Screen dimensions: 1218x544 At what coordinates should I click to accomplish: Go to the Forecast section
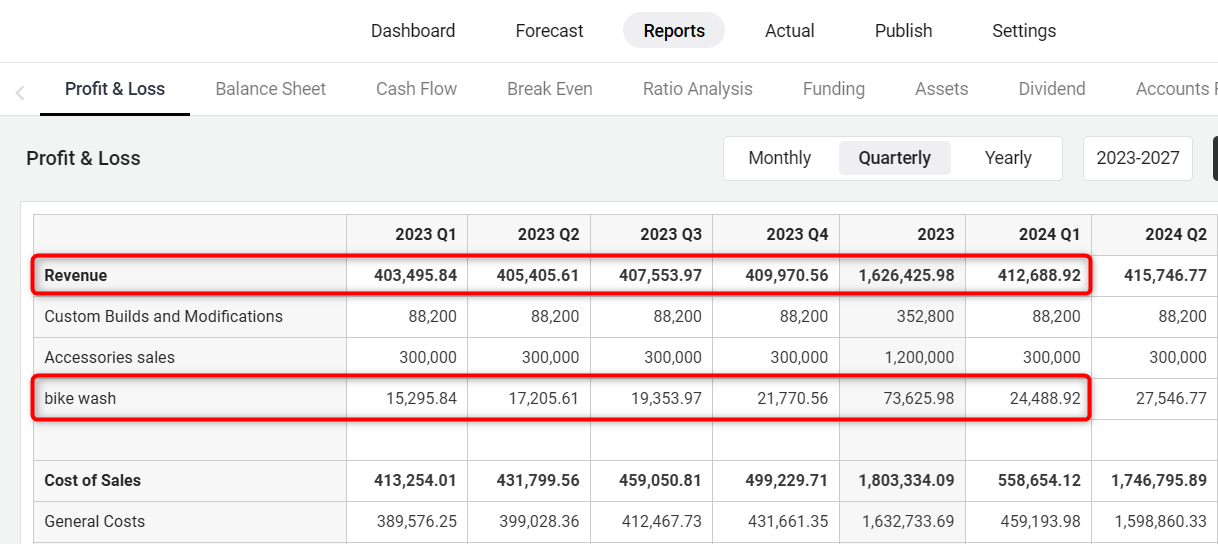tap(549, 31)
